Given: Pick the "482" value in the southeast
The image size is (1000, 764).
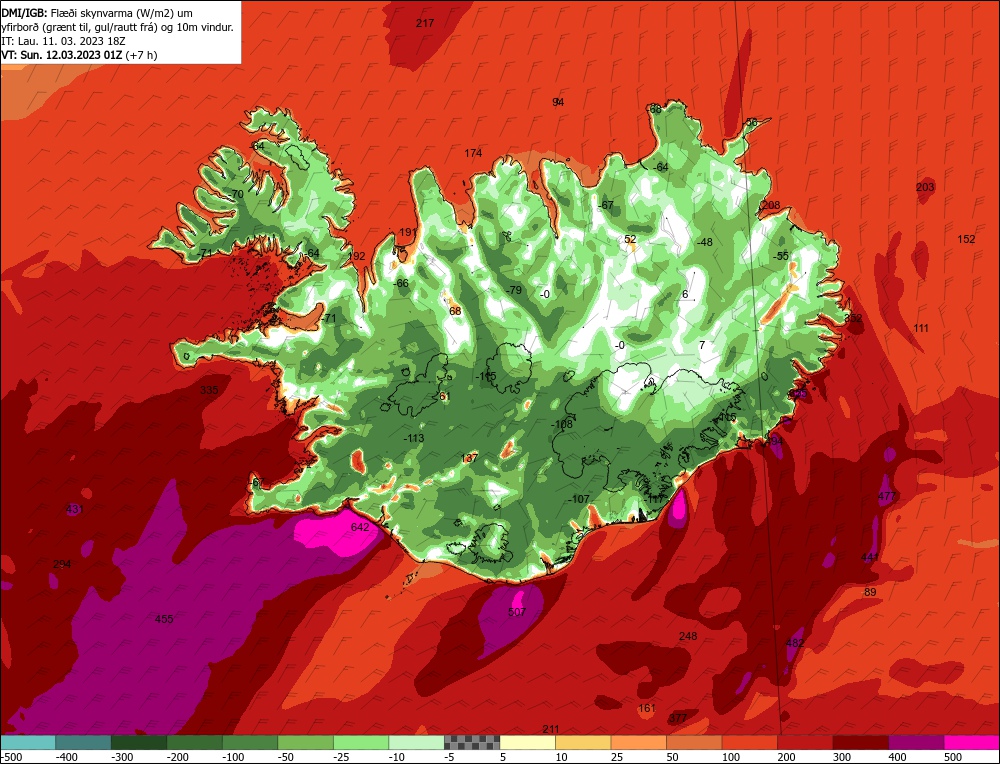Looking at the screenshot, I should pyautogui.click(x=795, y=643).
